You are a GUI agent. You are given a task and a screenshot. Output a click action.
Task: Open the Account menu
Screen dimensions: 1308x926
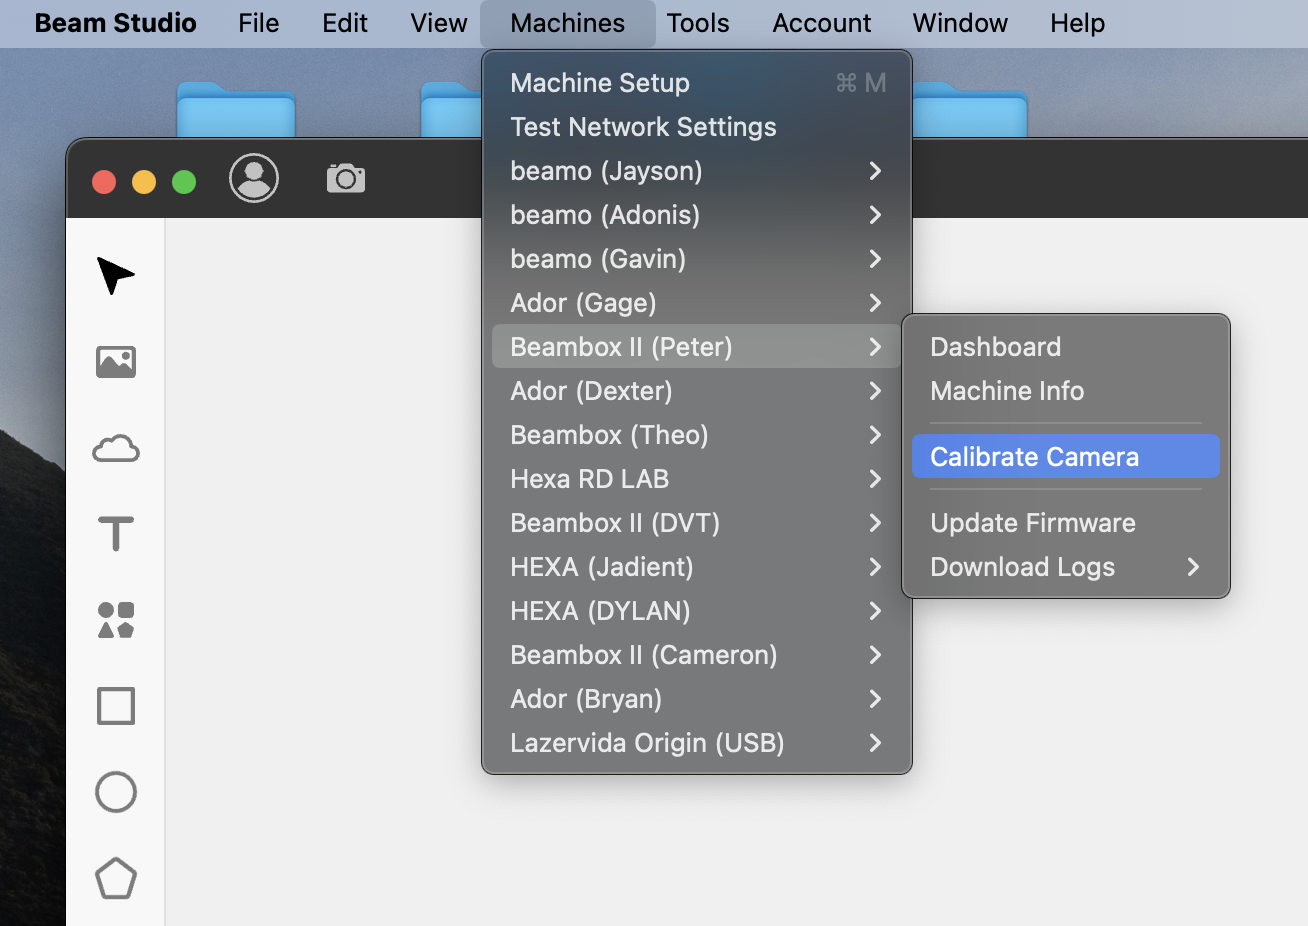pos(822,23)
